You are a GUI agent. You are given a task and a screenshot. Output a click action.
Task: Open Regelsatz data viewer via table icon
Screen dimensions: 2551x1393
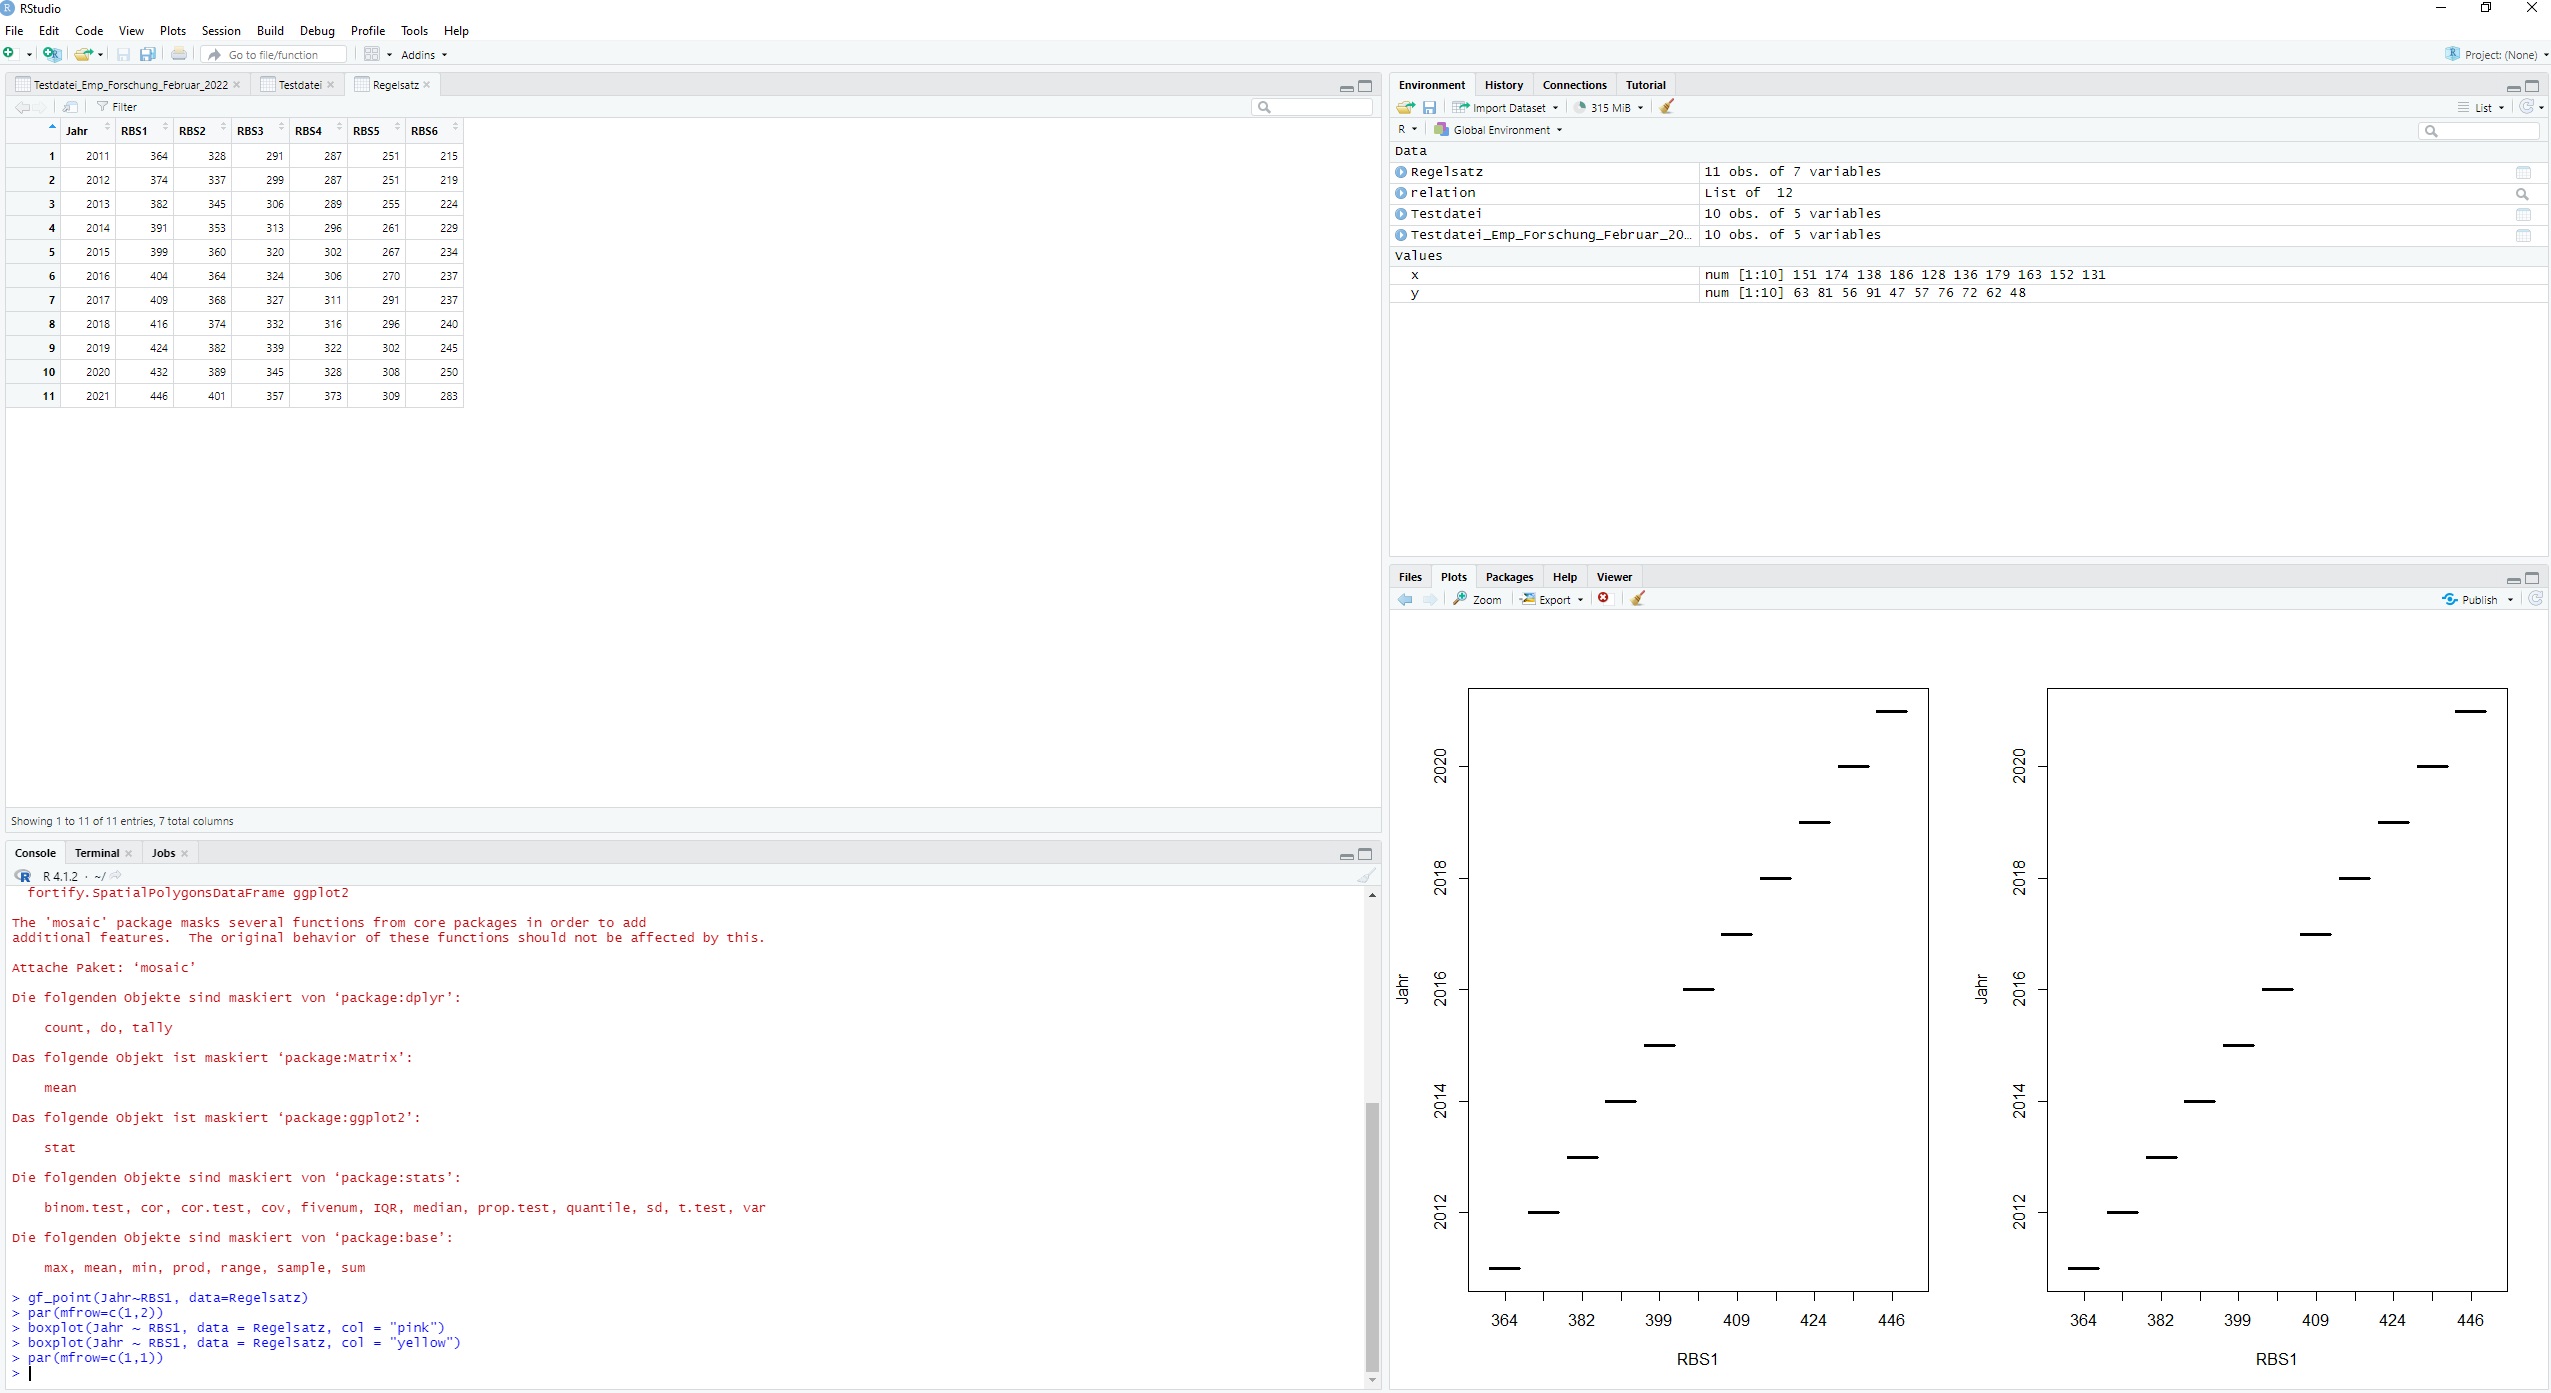tap(2522, 173)
